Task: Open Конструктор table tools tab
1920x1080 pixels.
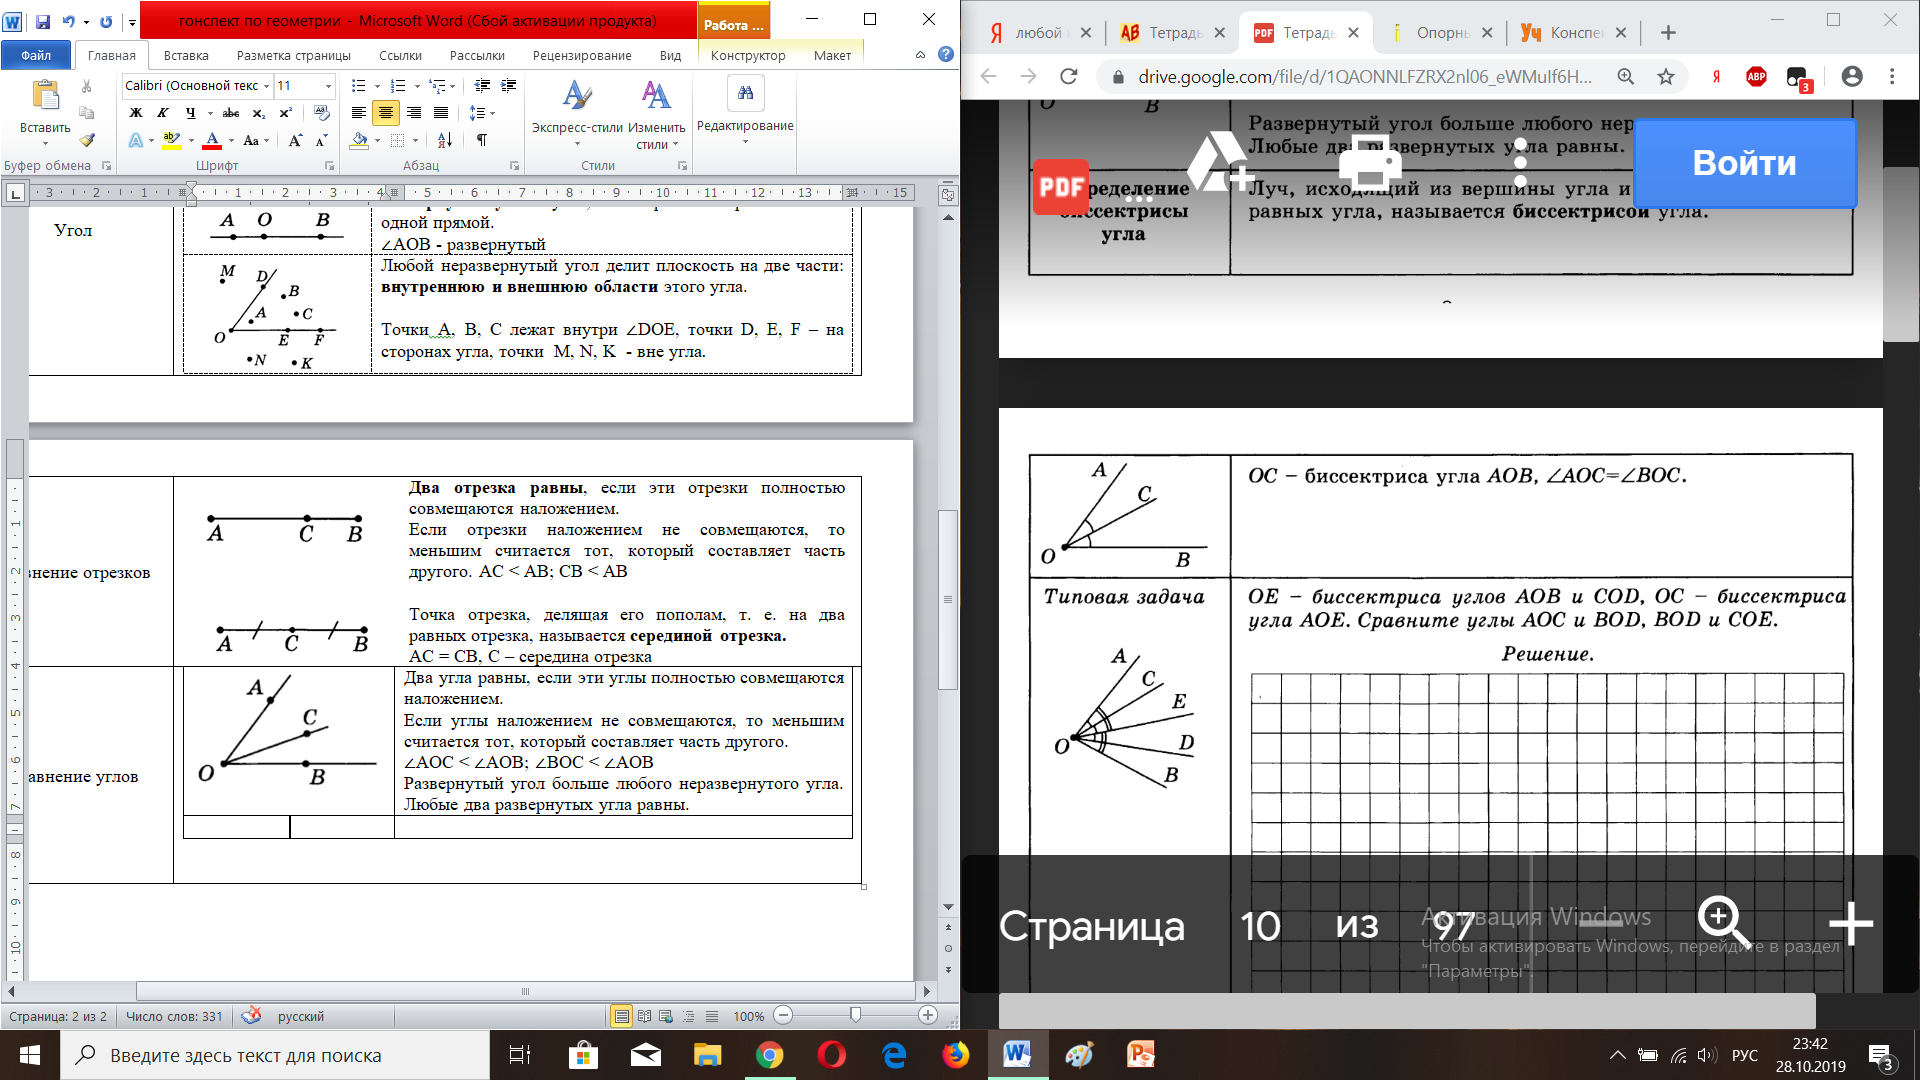Action: [x=748, y=56]
